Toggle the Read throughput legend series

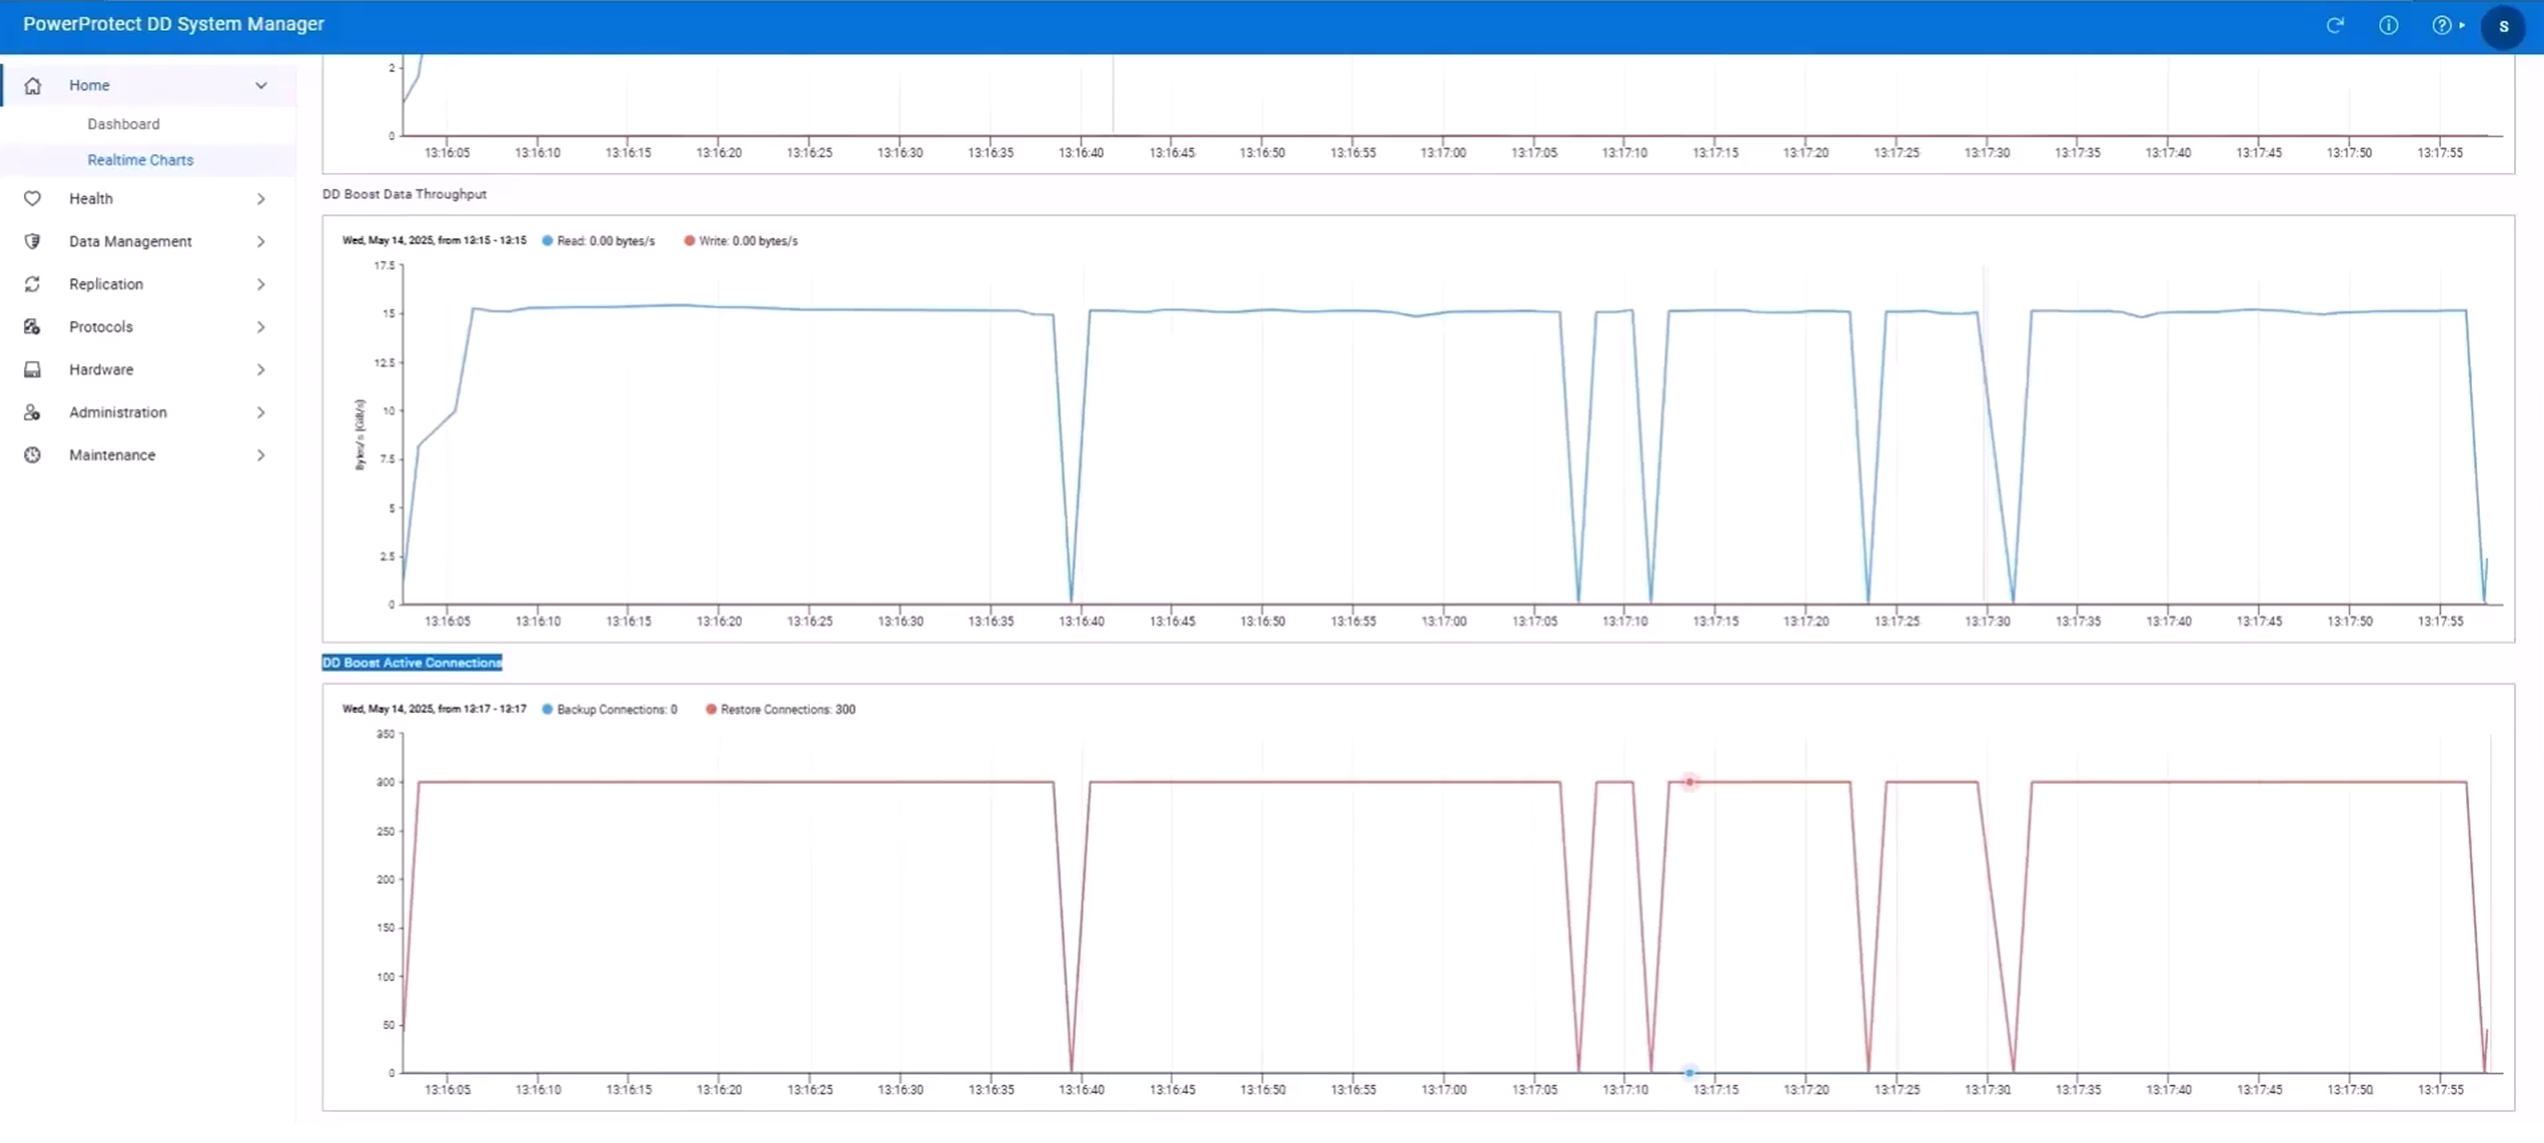coord(598,241)
